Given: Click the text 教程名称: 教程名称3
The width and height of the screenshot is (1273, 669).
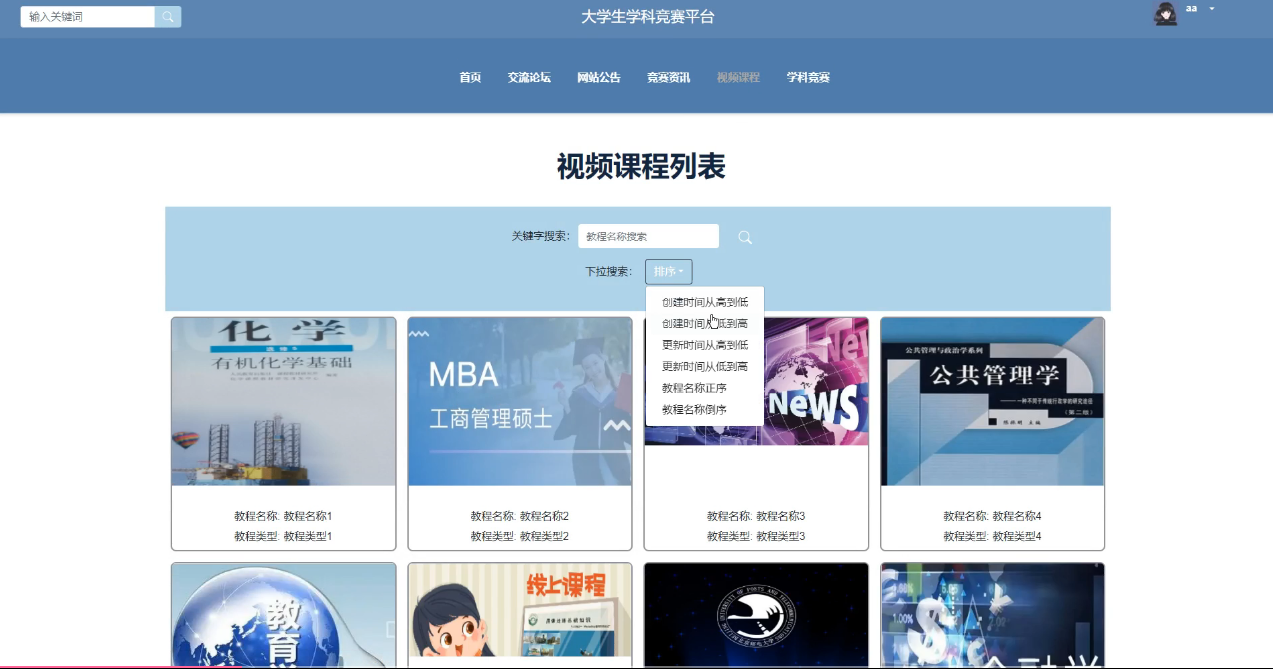Looking at the screenshot, I should click(755, 517).
